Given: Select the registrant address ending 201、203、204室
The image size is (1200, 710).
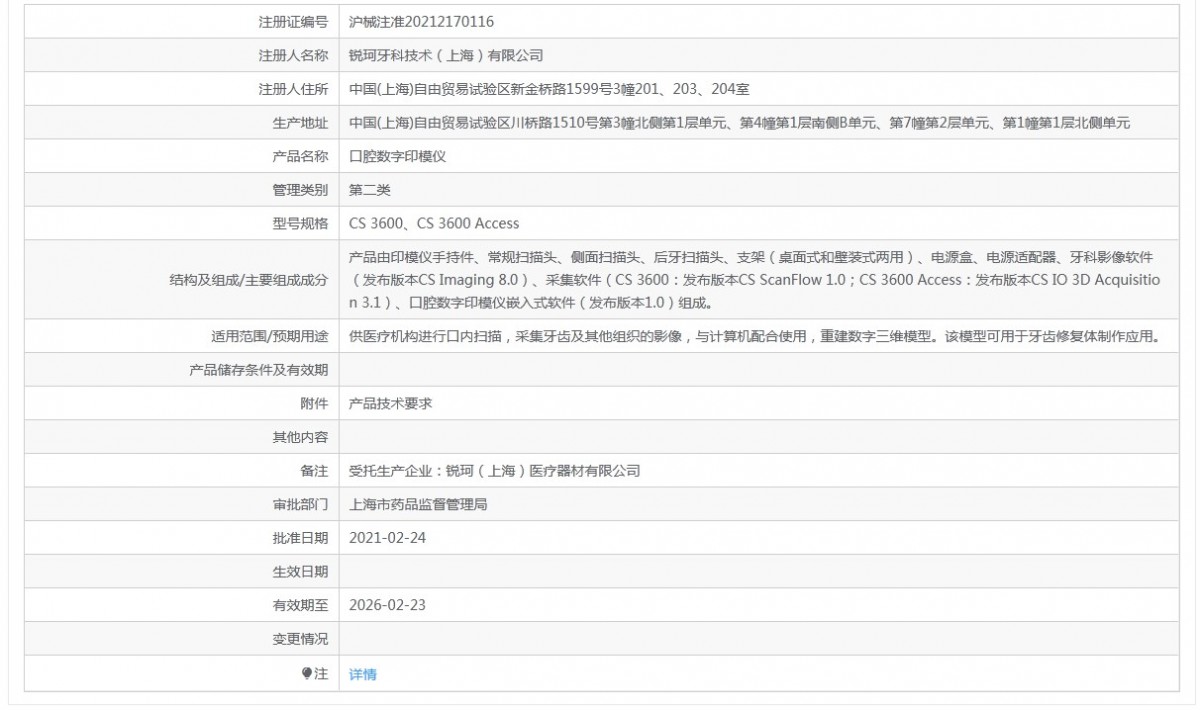Looking at the screenshot, I should point(549,89).
